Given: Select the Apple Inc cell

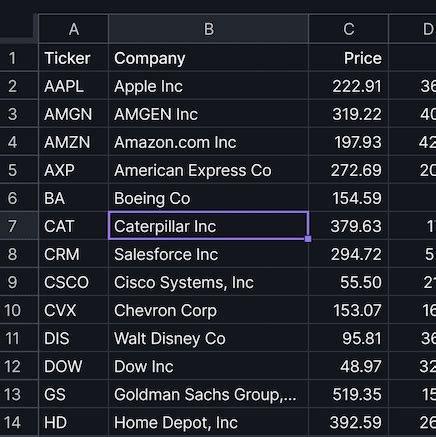Looking at the screenshot, I should 208,86.
